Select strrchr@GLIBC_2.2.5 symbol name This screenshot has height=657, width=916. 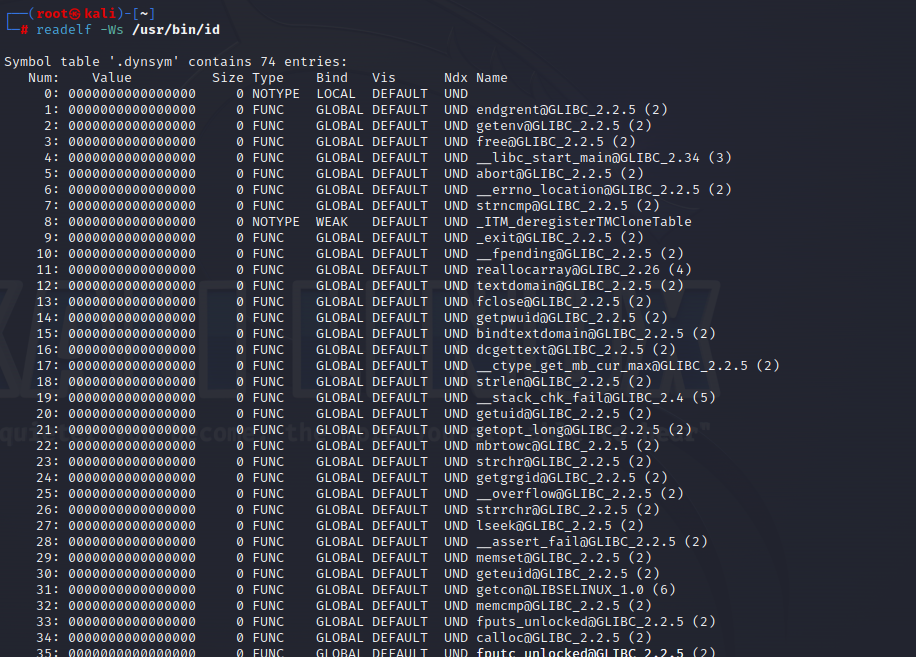(x=552, y=510)
